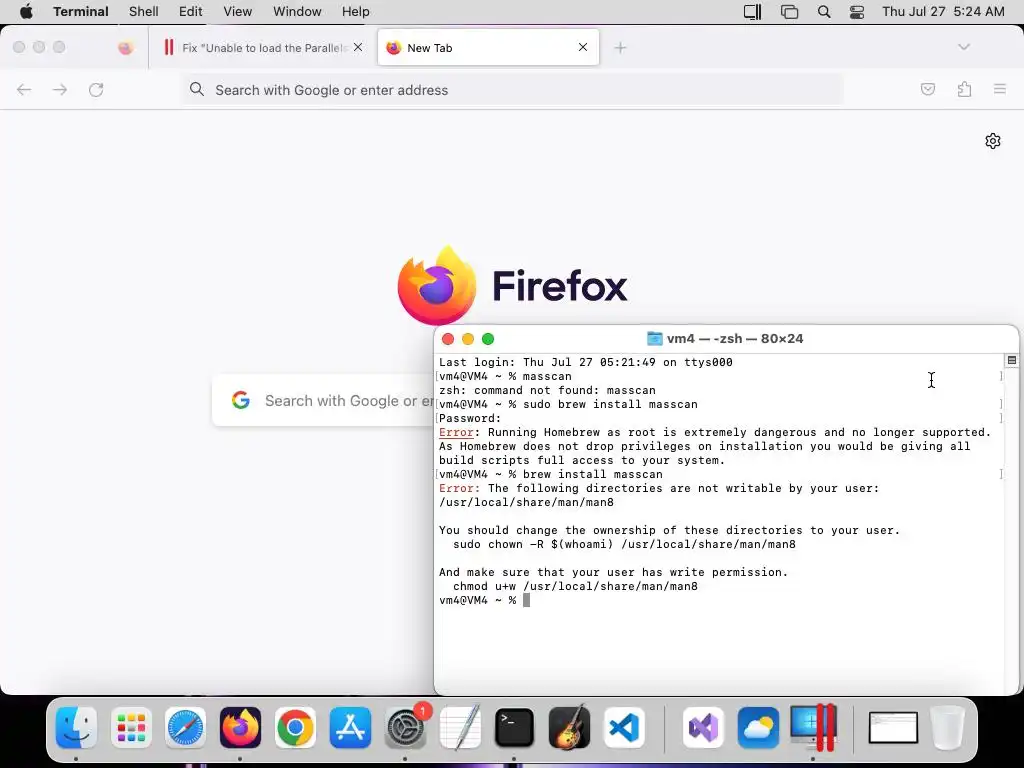Click the Terminal prompt cursor line

[x=485, y=600]
